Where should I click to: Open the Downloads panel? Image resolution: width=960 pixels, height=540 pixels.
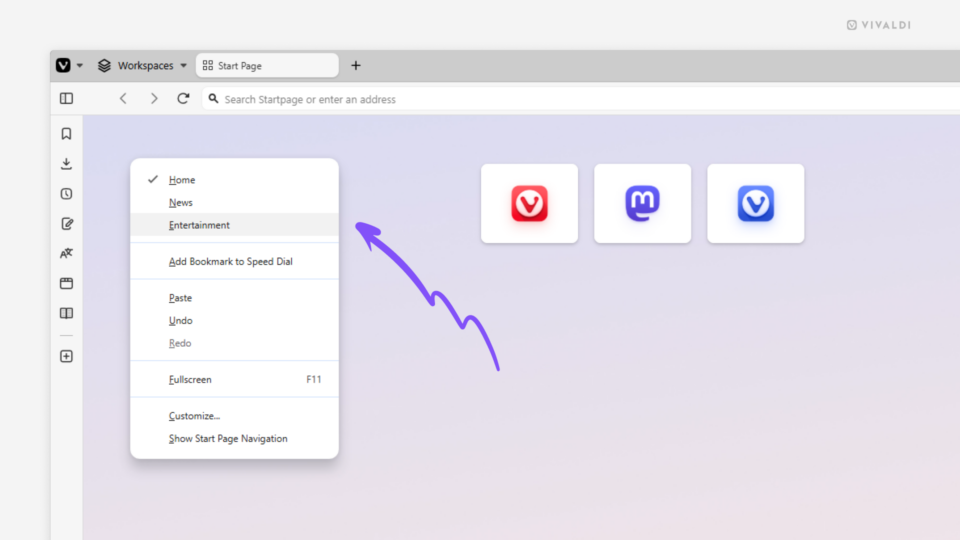pyautogui.click(x=67, y=163)
